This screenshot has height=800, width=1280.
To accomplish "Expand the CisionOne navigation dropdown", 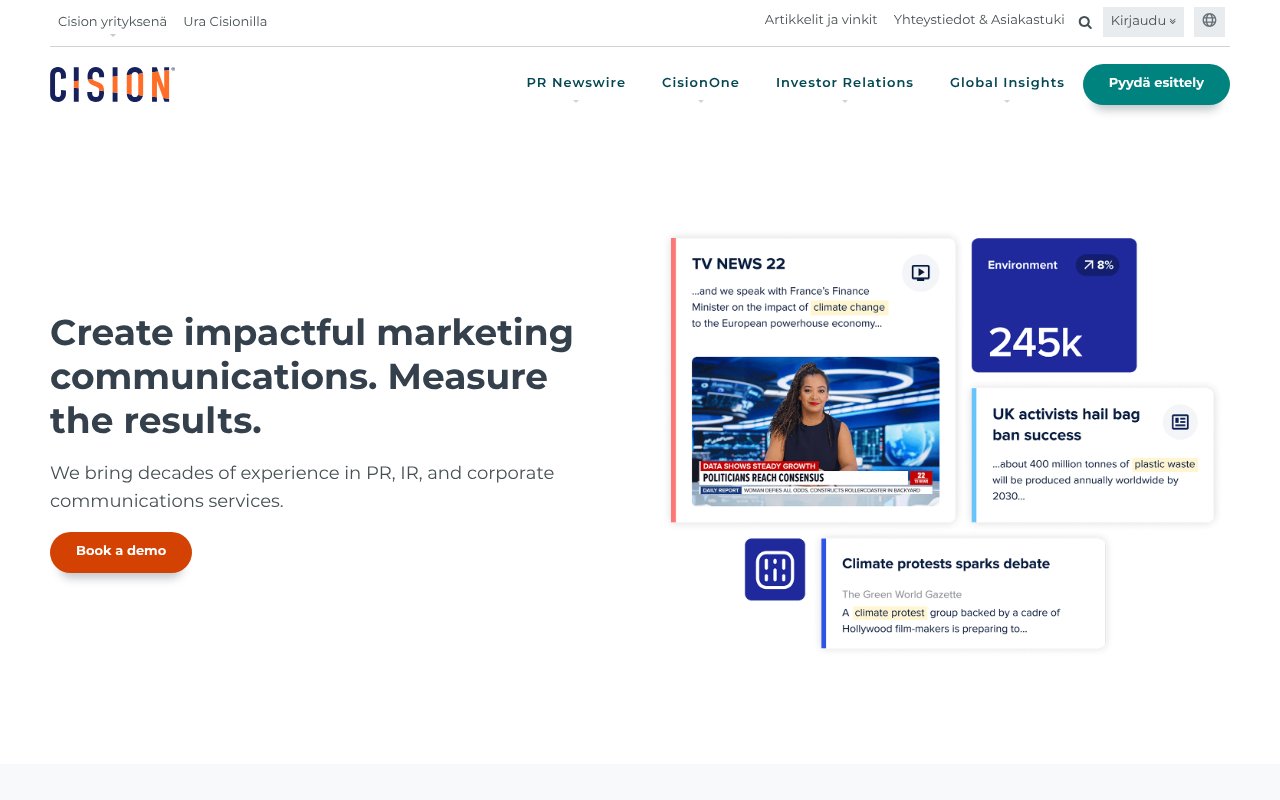I will pyautogui.click(x=701, y=83).
